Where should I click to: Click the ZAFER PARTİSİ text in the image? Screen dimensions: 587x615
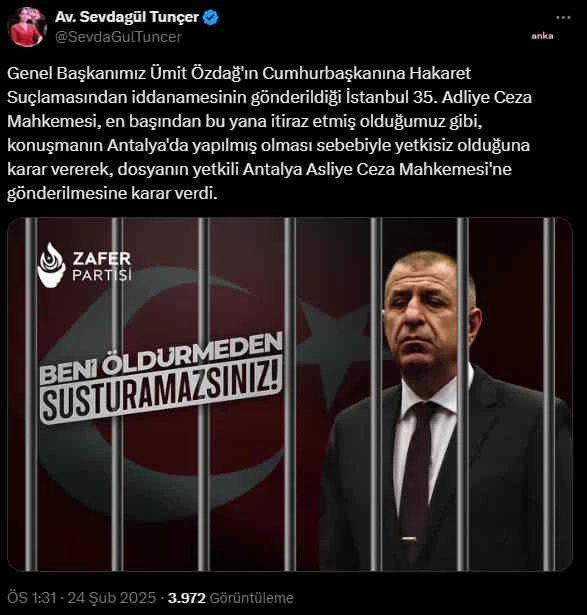pyautogui.click(x=102, y=266)
